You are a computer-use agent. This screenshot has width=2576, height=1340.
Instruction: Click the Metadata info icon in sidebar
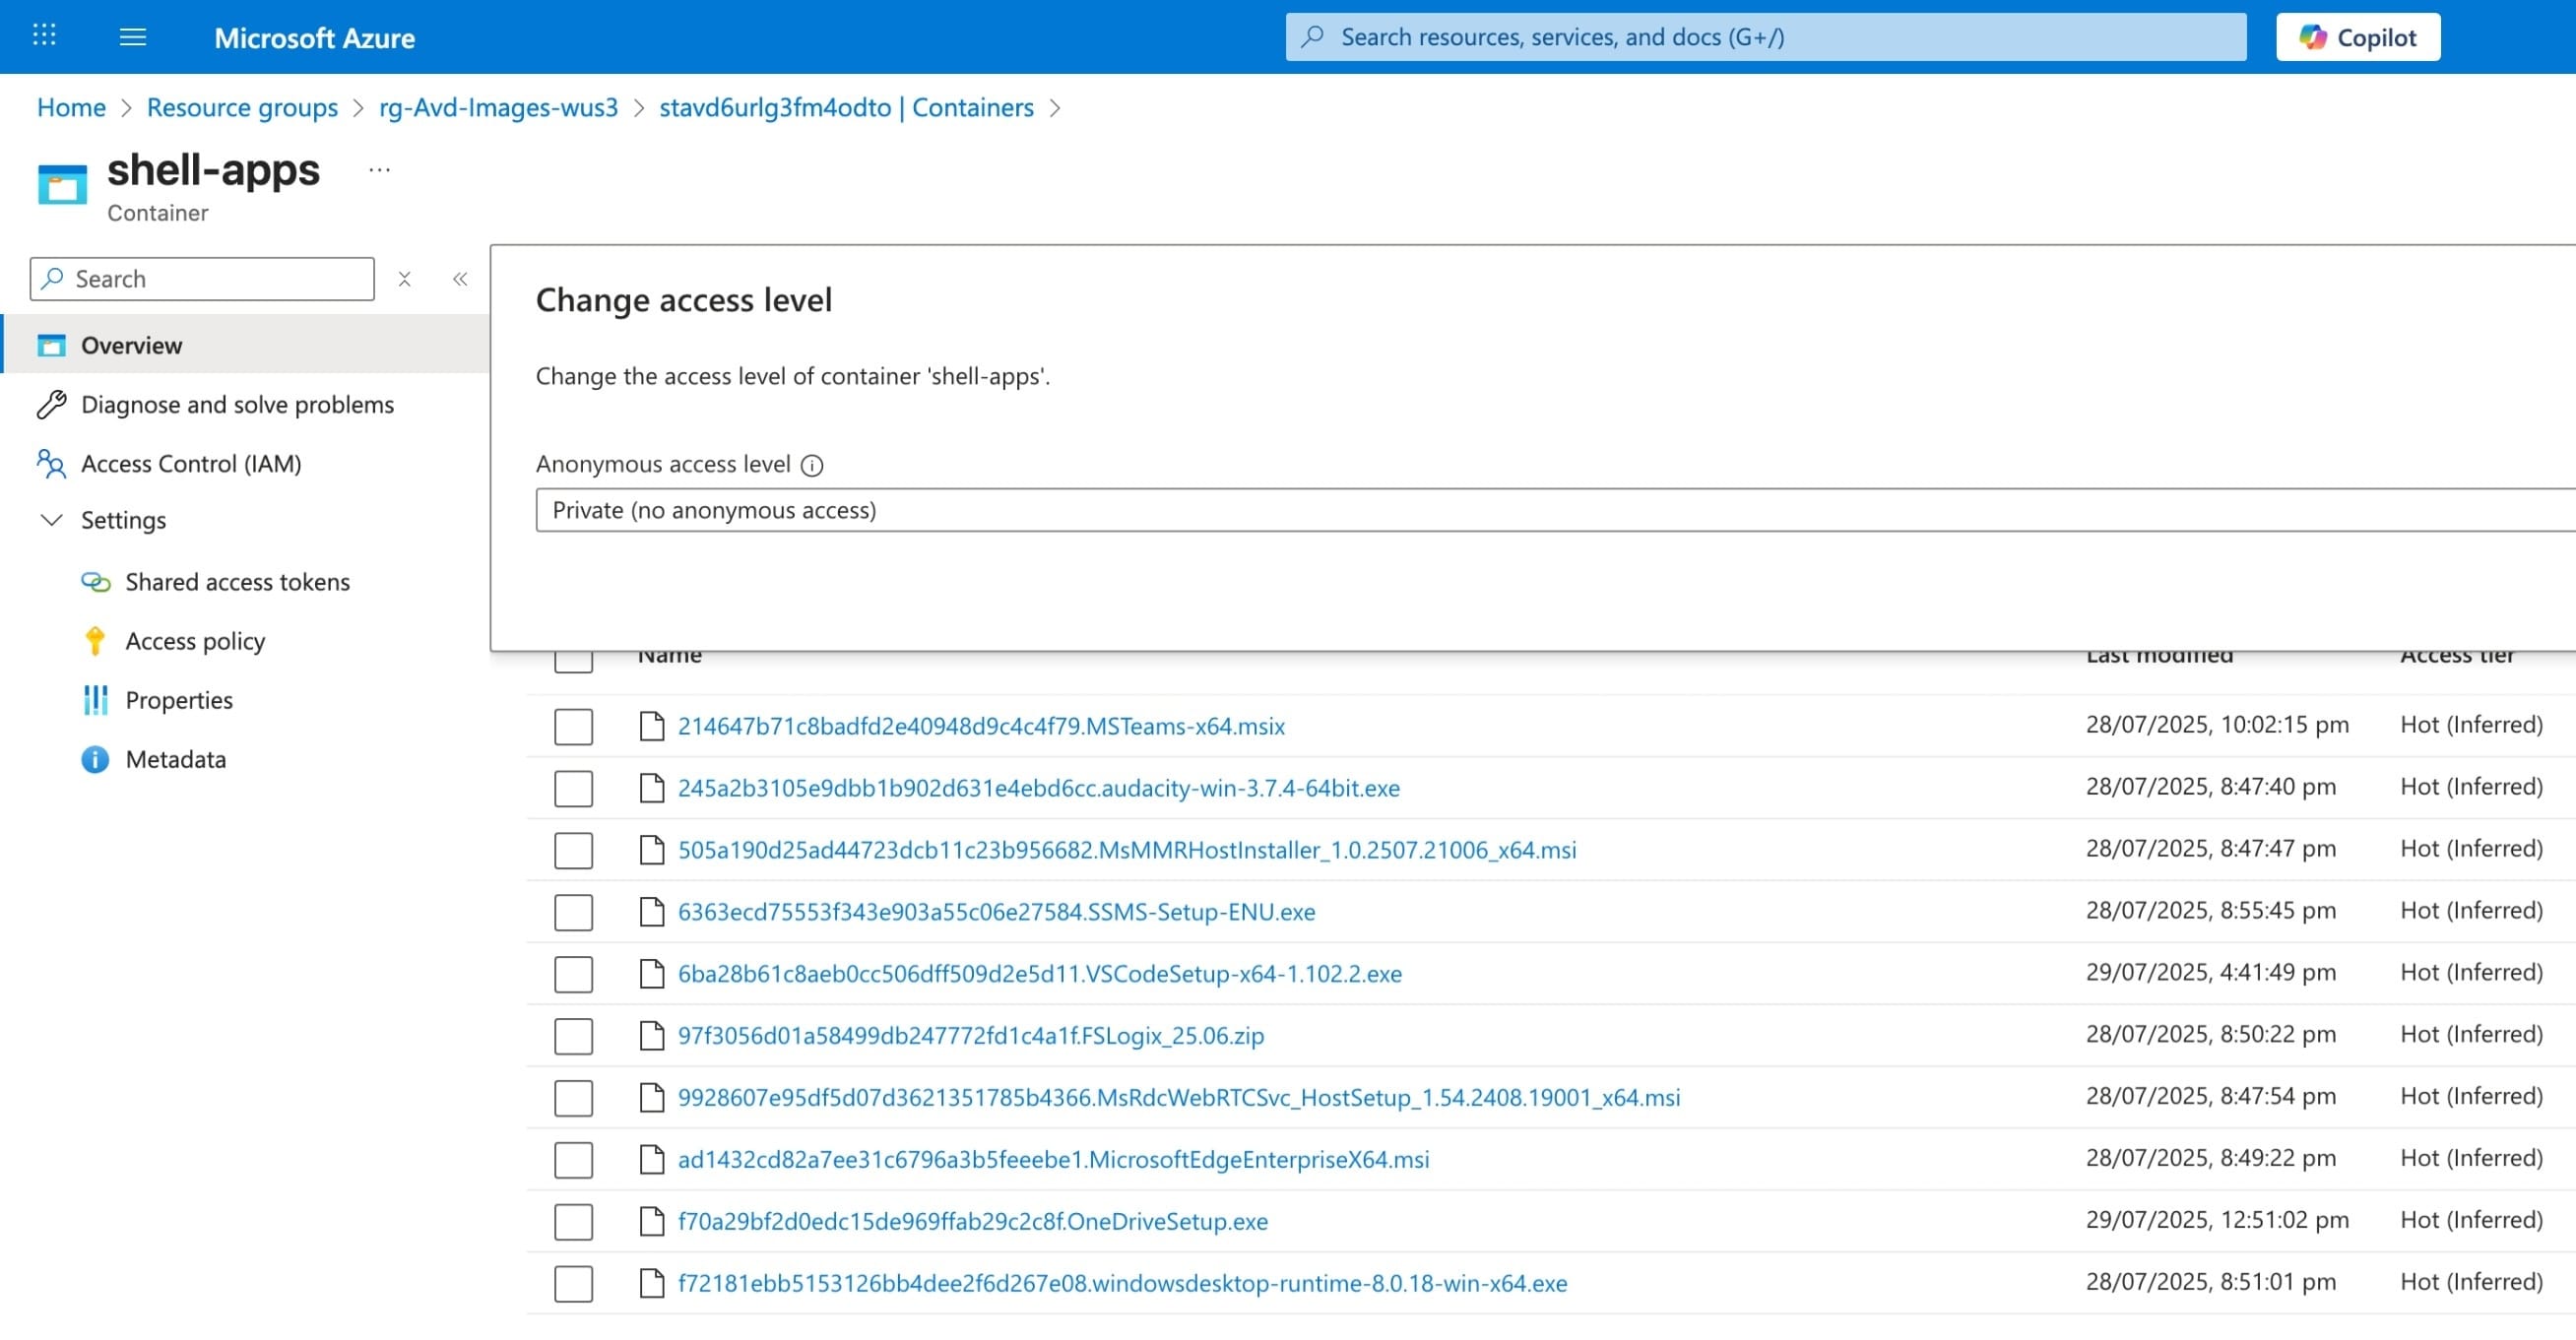(95, 760)
